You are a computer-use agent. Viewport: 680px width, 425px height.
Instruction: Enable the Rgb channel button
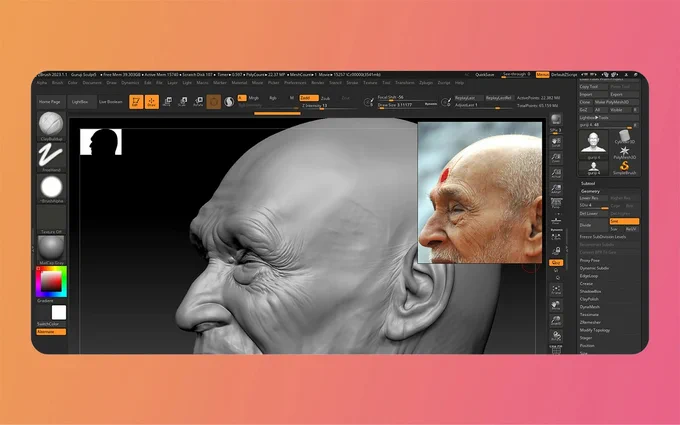click(x=273, y=98)
